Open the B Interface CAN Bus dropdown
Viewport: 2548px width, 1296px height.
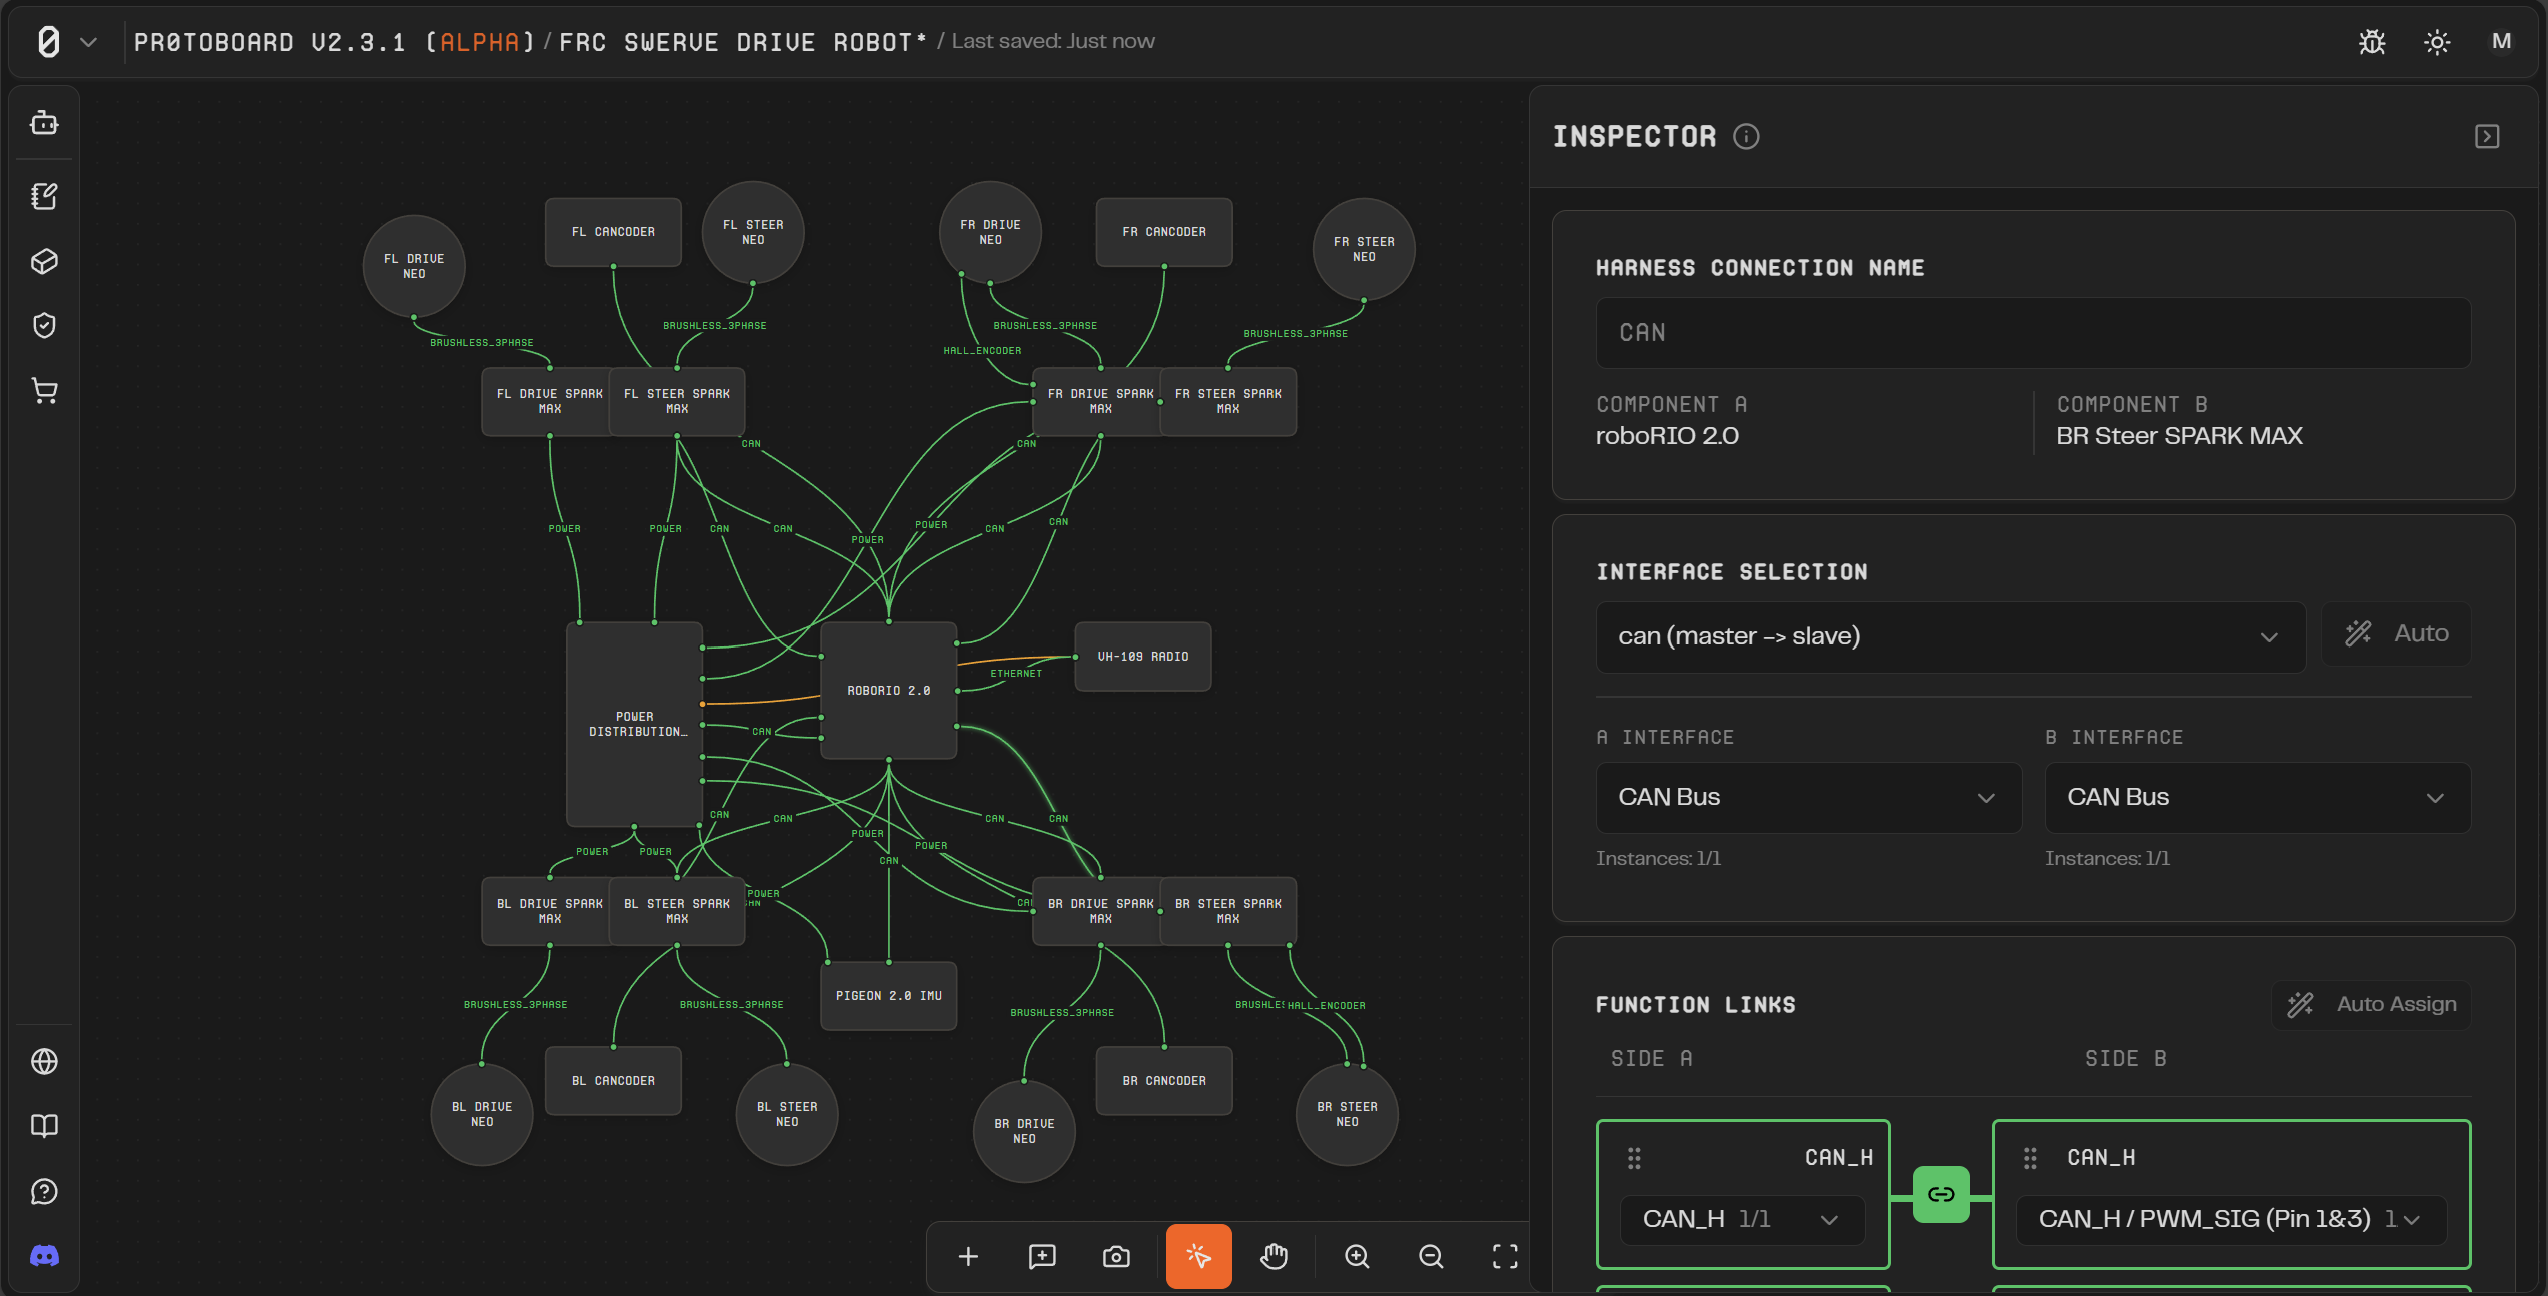pyautogui.click(x=2257, y=797)
